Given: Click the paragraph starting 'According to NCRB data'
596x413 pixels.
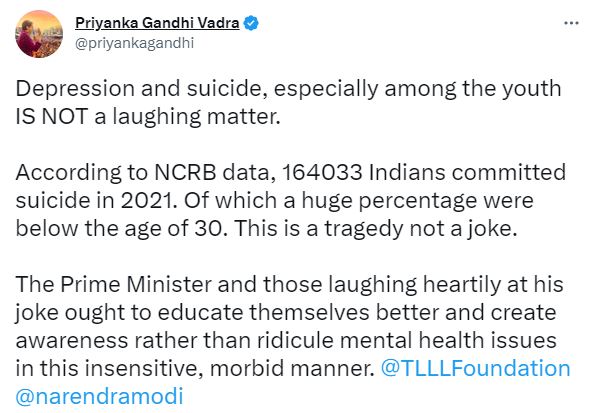Looking at the screenshot, I should tap(291, 200).
